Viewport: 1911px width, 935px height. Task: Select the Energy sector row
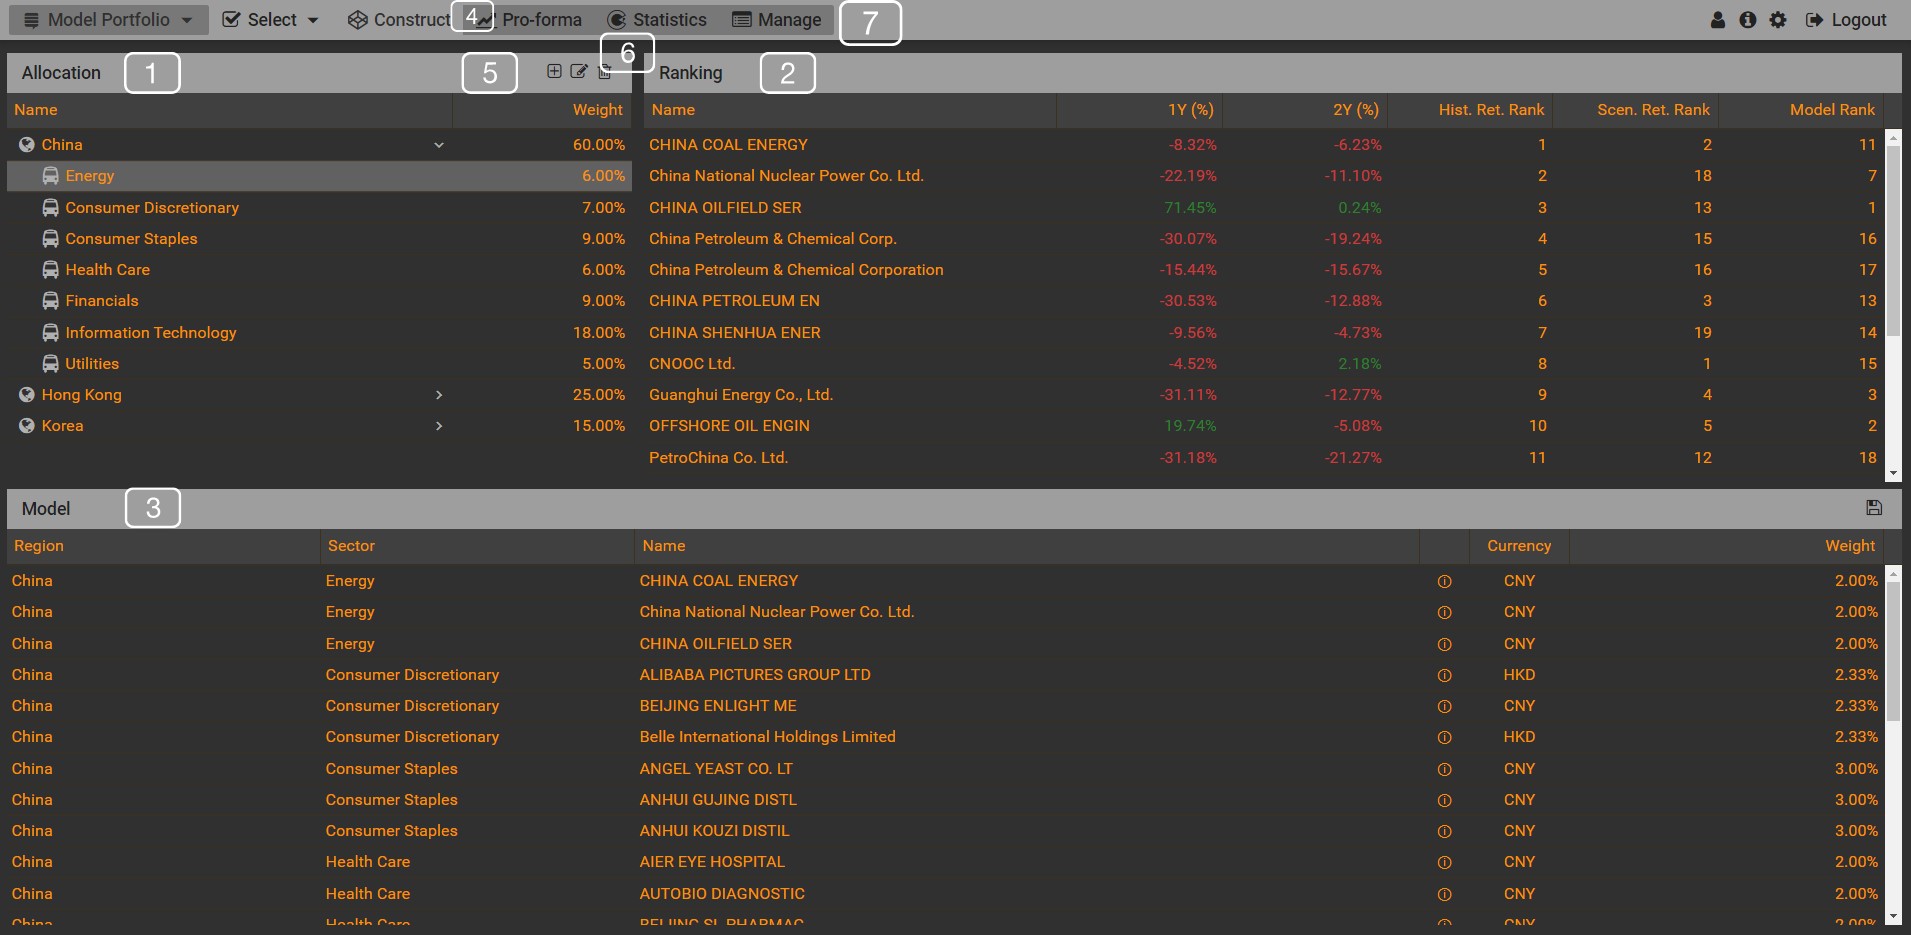[319, 176]
